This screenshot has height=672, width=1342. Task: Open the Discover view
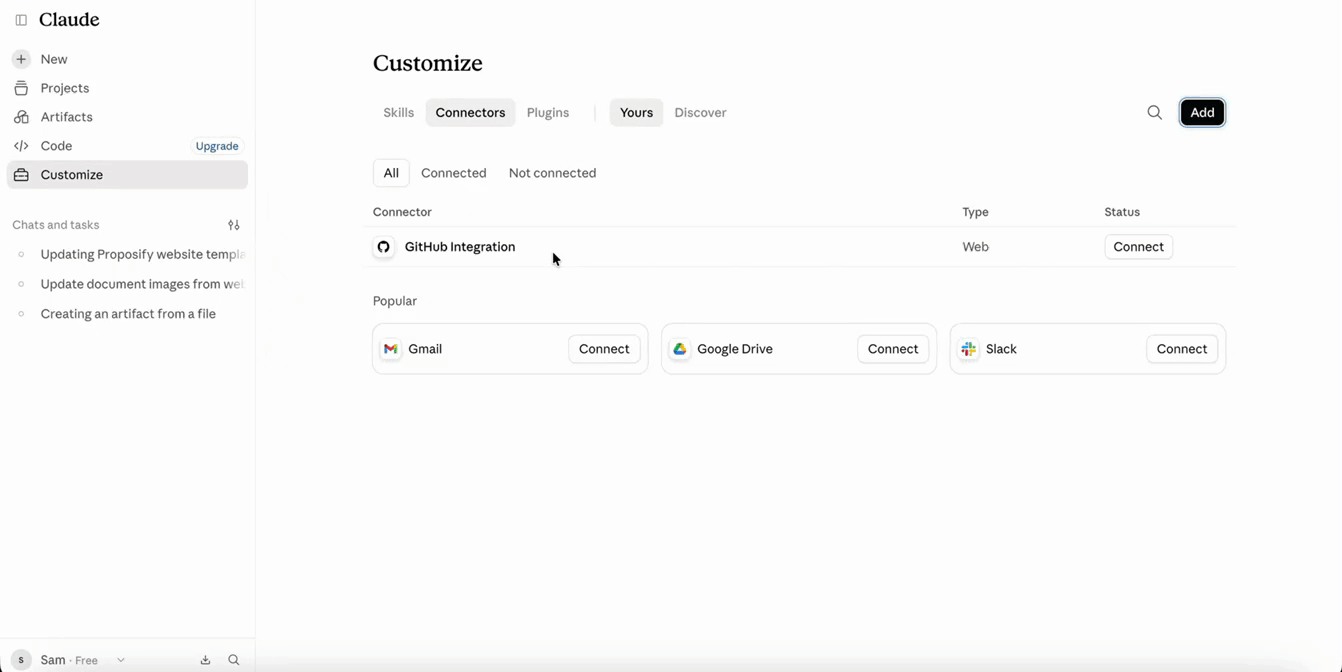tap(700, 113)
